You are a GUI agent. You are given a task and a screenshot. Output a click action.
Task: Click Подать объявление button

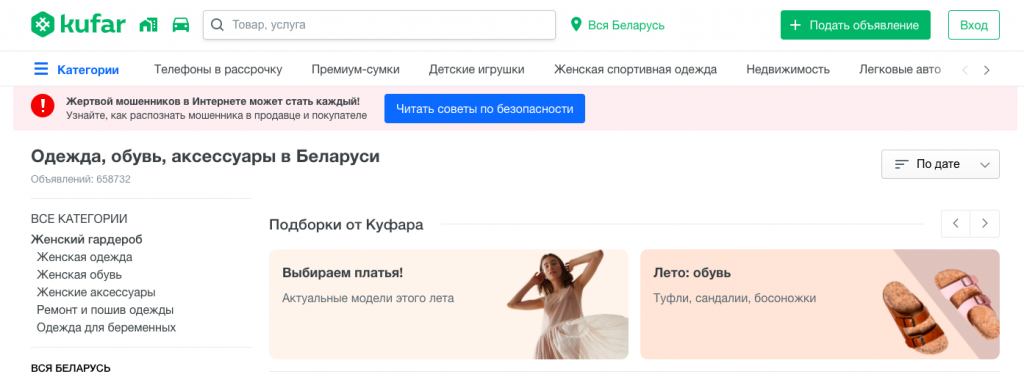click(856, 25)
